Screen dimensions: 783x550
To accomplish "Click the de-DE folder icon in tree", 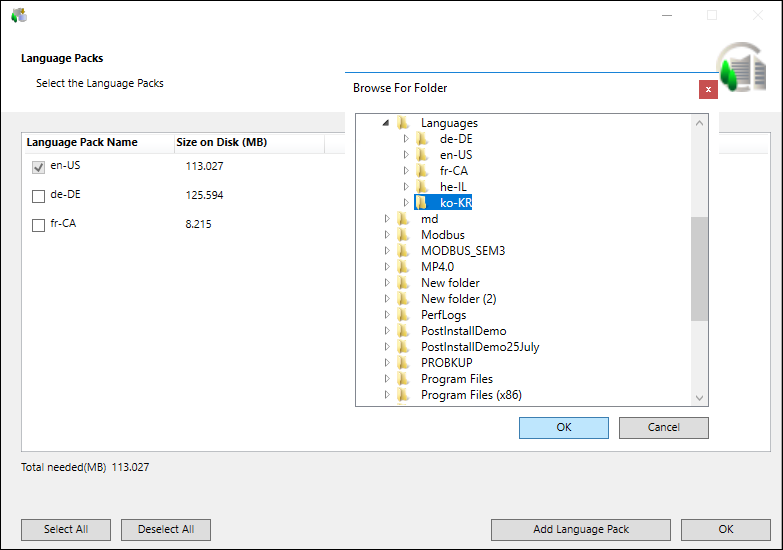I will coord(422,139).
